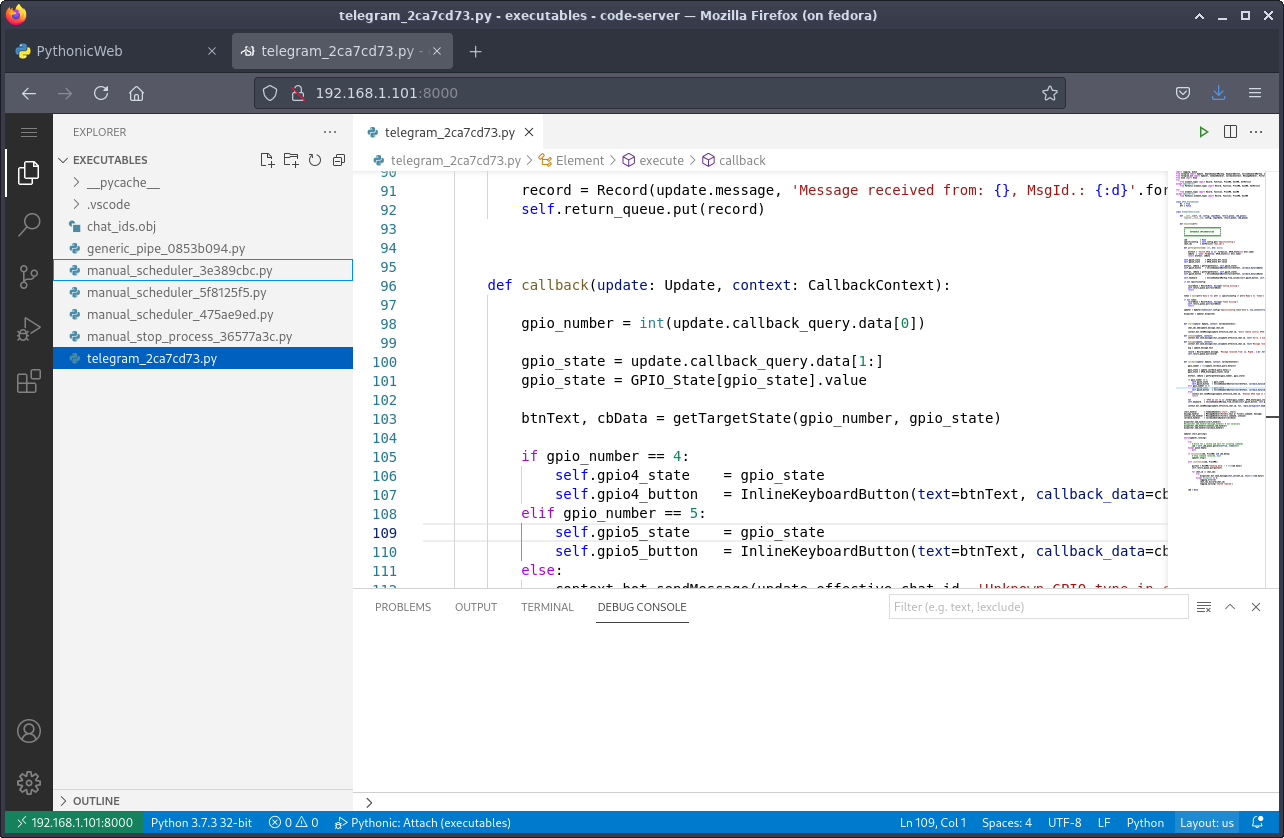Open the Source Control view
This screenshot has height=838, width=1284.
(x=28, y=276)
